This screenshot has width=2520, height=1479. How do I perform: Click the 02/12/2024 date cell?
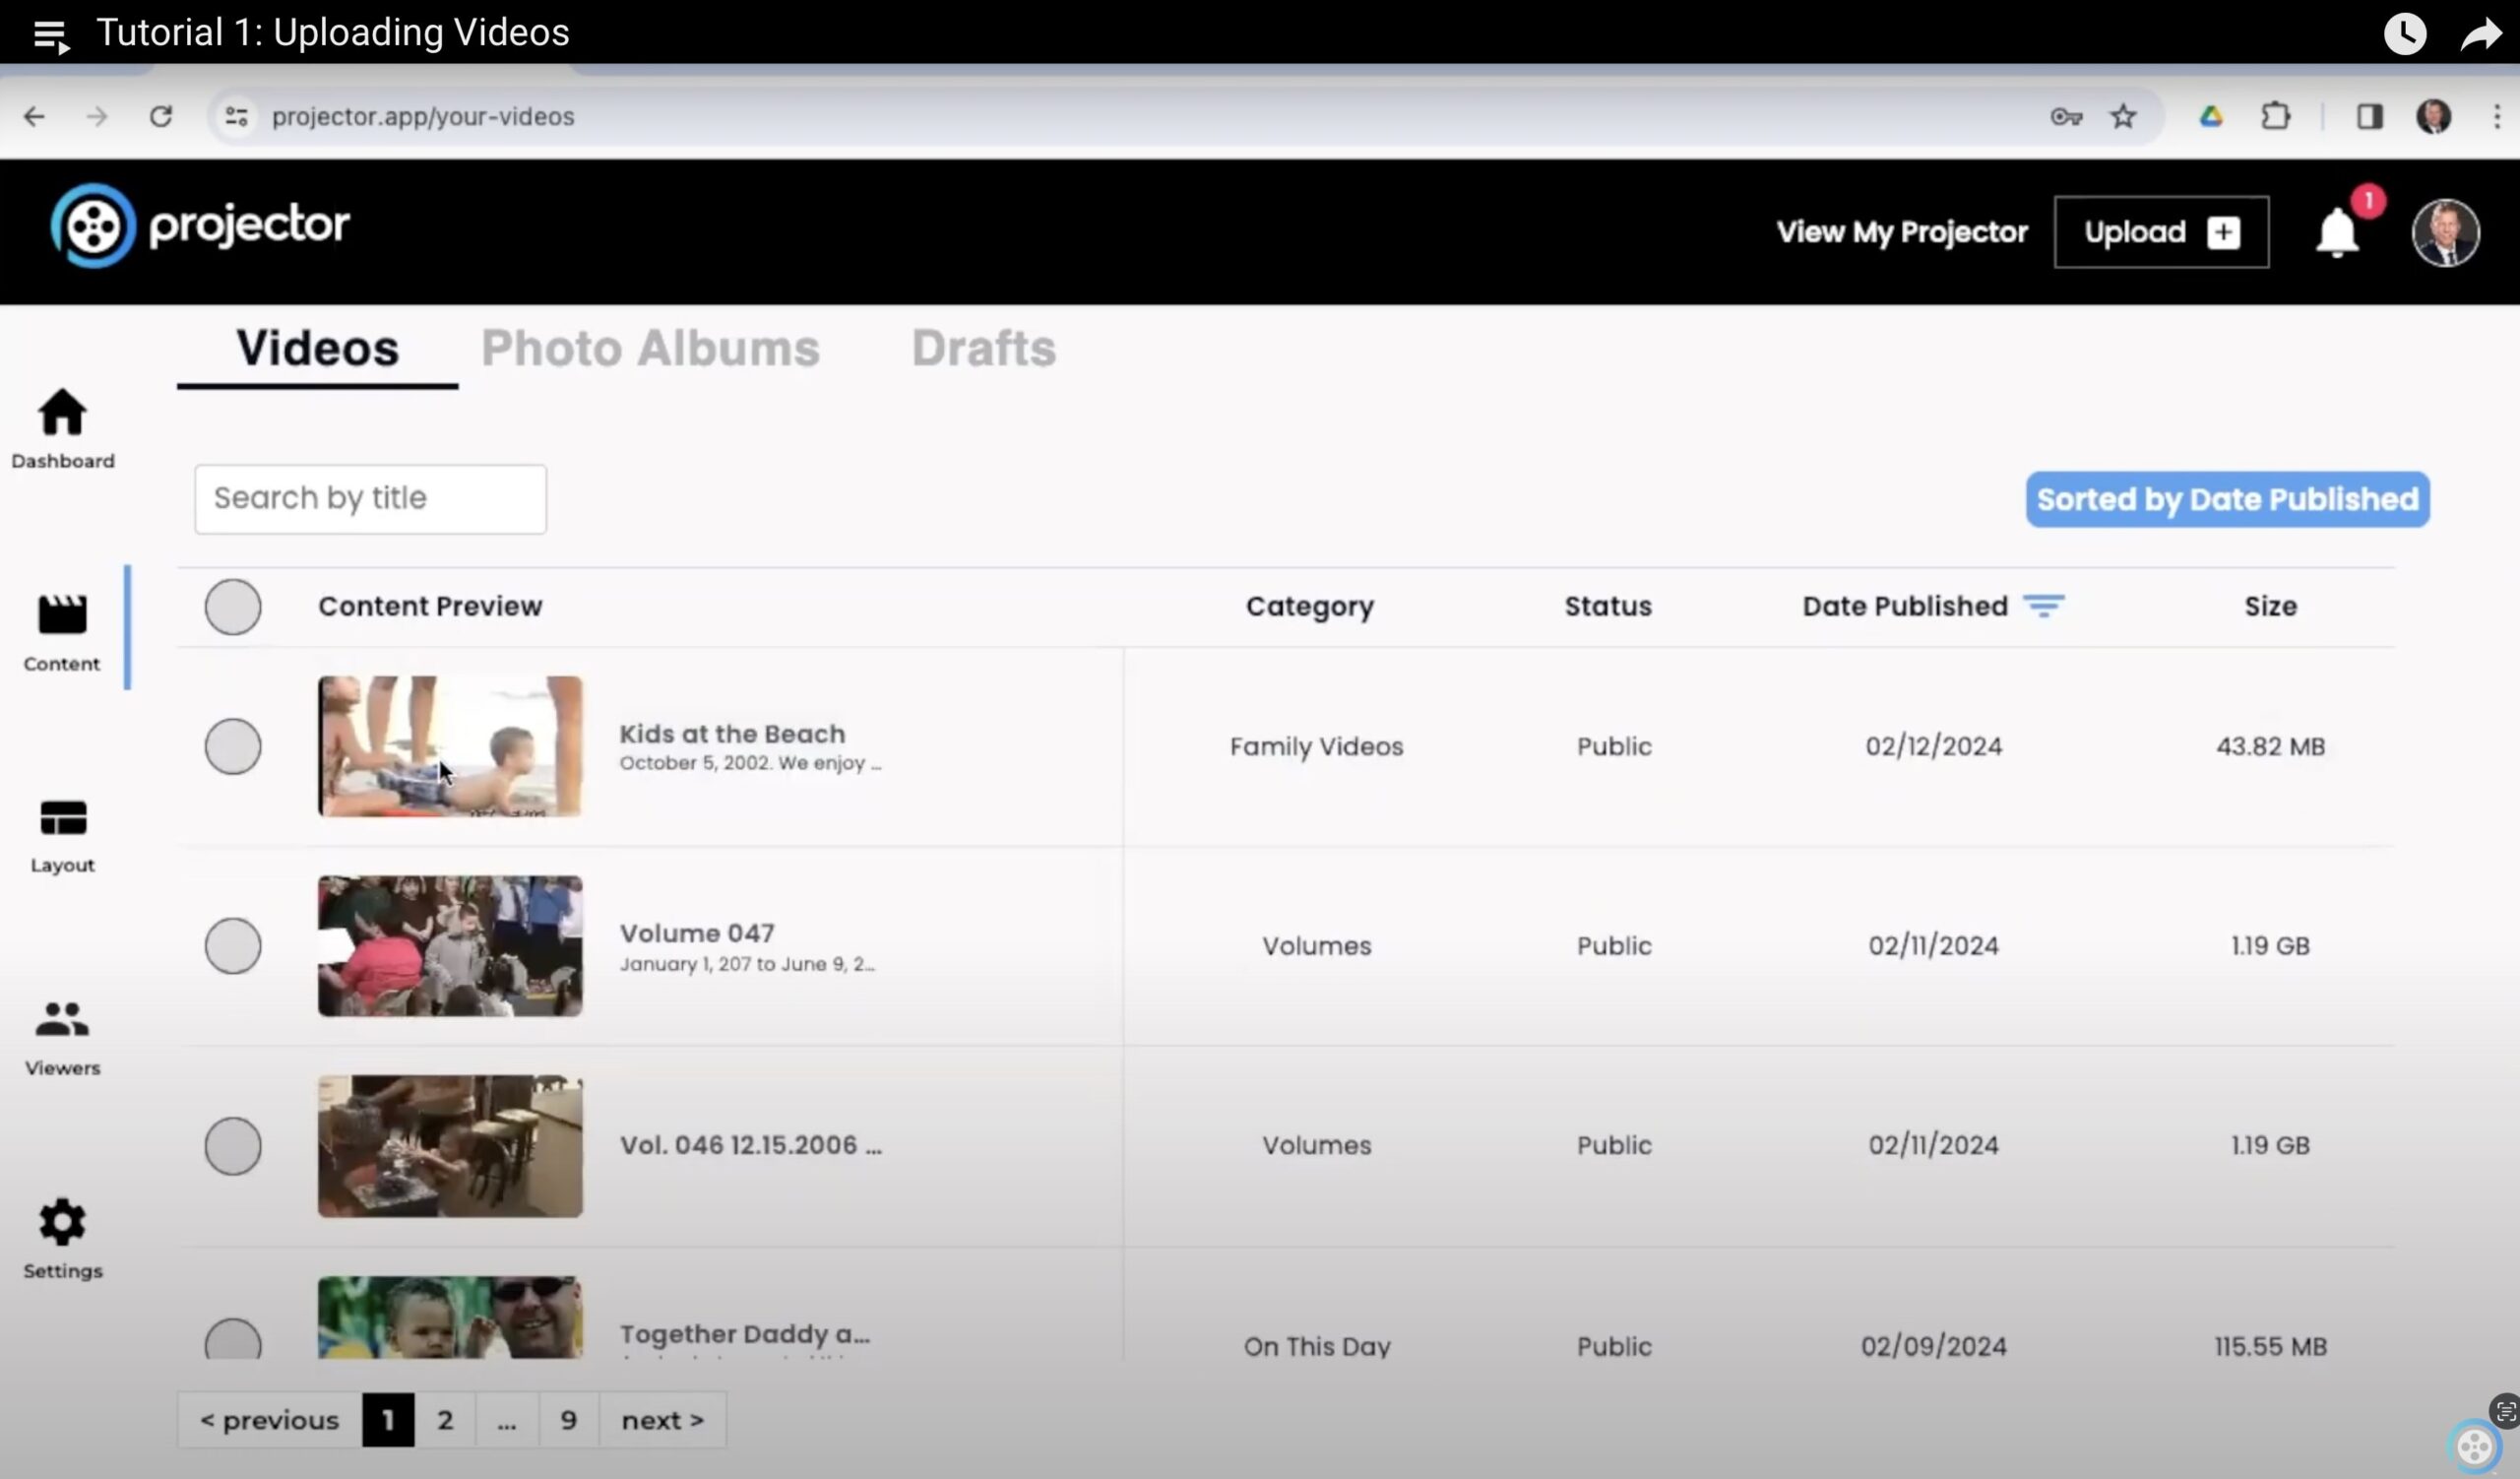click(1933, 747)
